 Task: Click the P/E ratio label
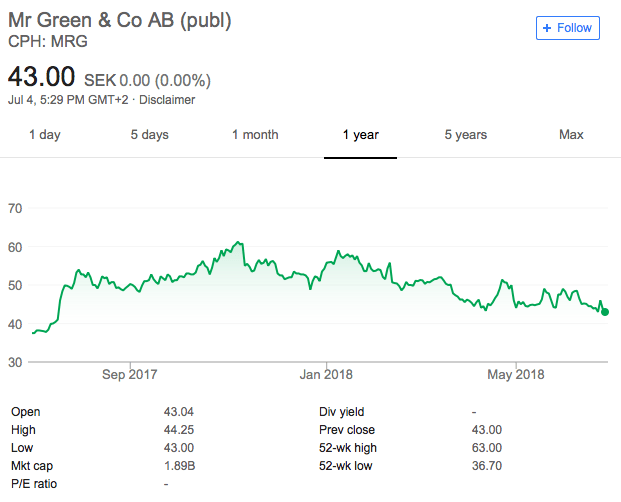pos(34,484)
